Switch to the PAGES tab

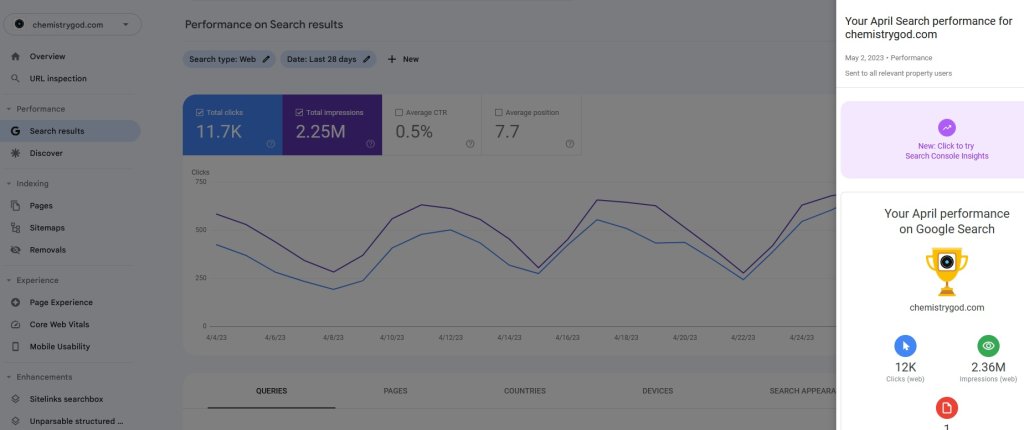[x=395, y=391]
